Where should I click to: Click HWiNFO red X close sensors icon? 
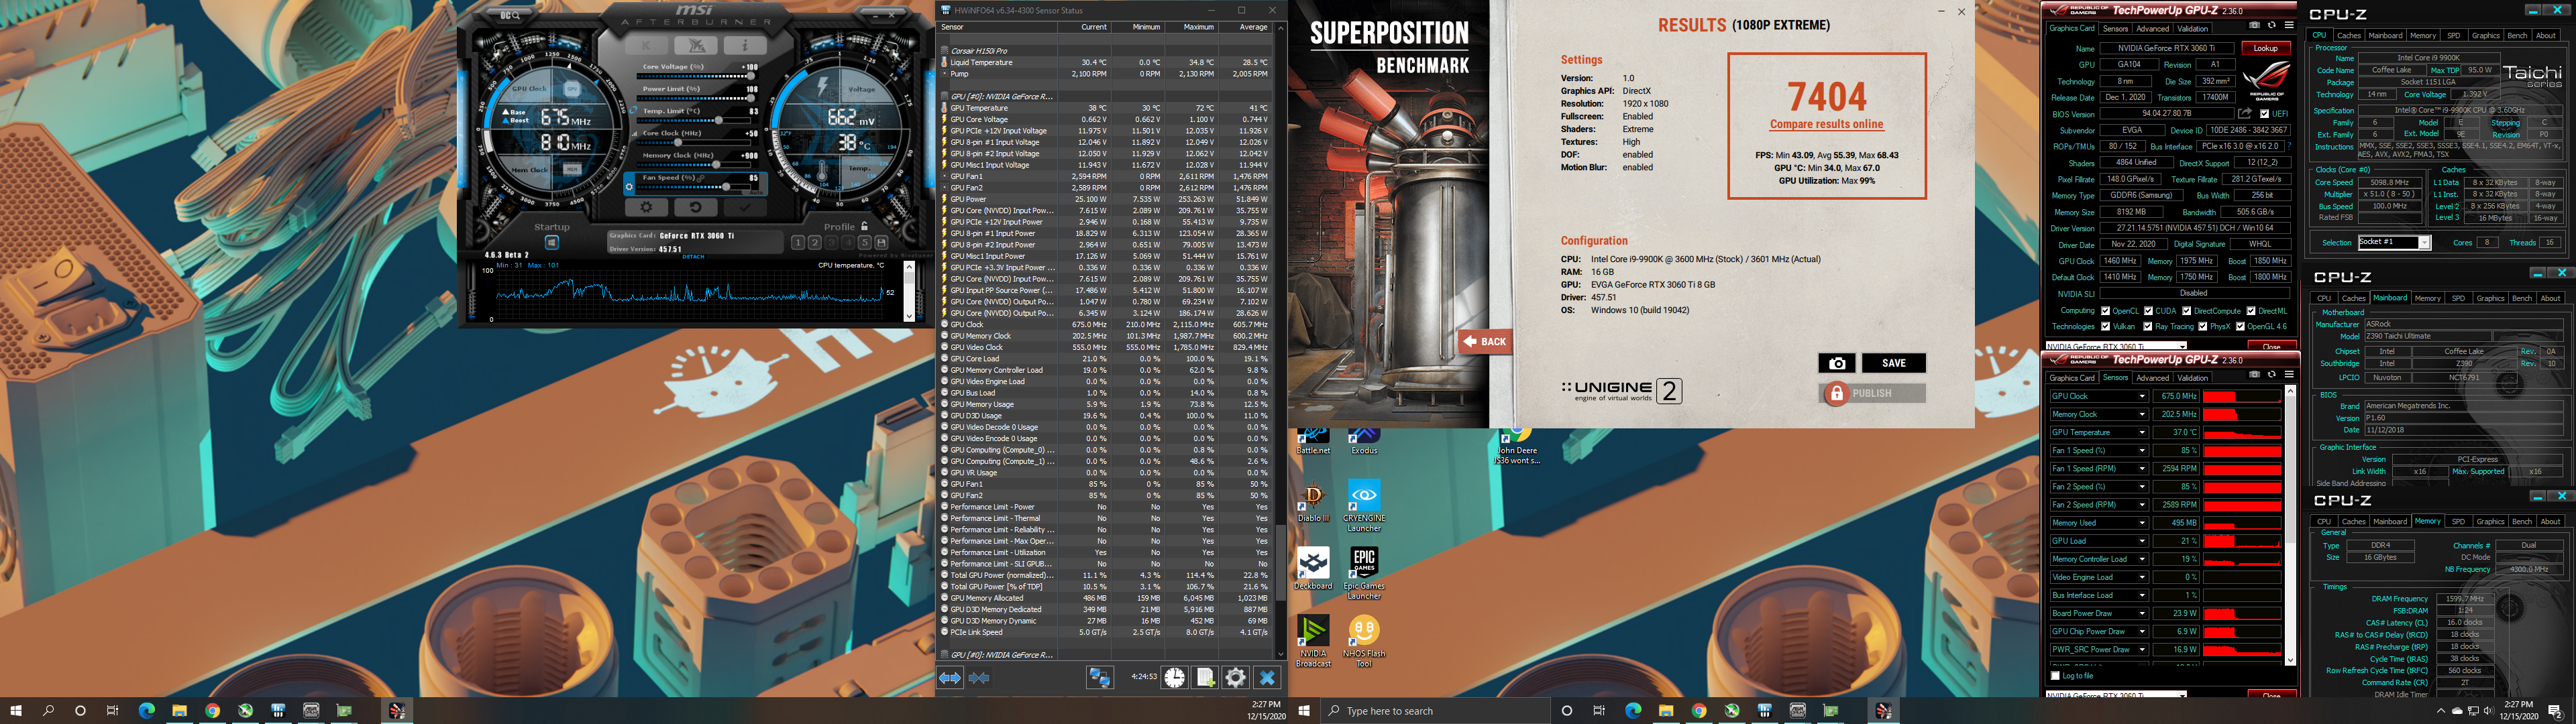(x=1267, y=678)
